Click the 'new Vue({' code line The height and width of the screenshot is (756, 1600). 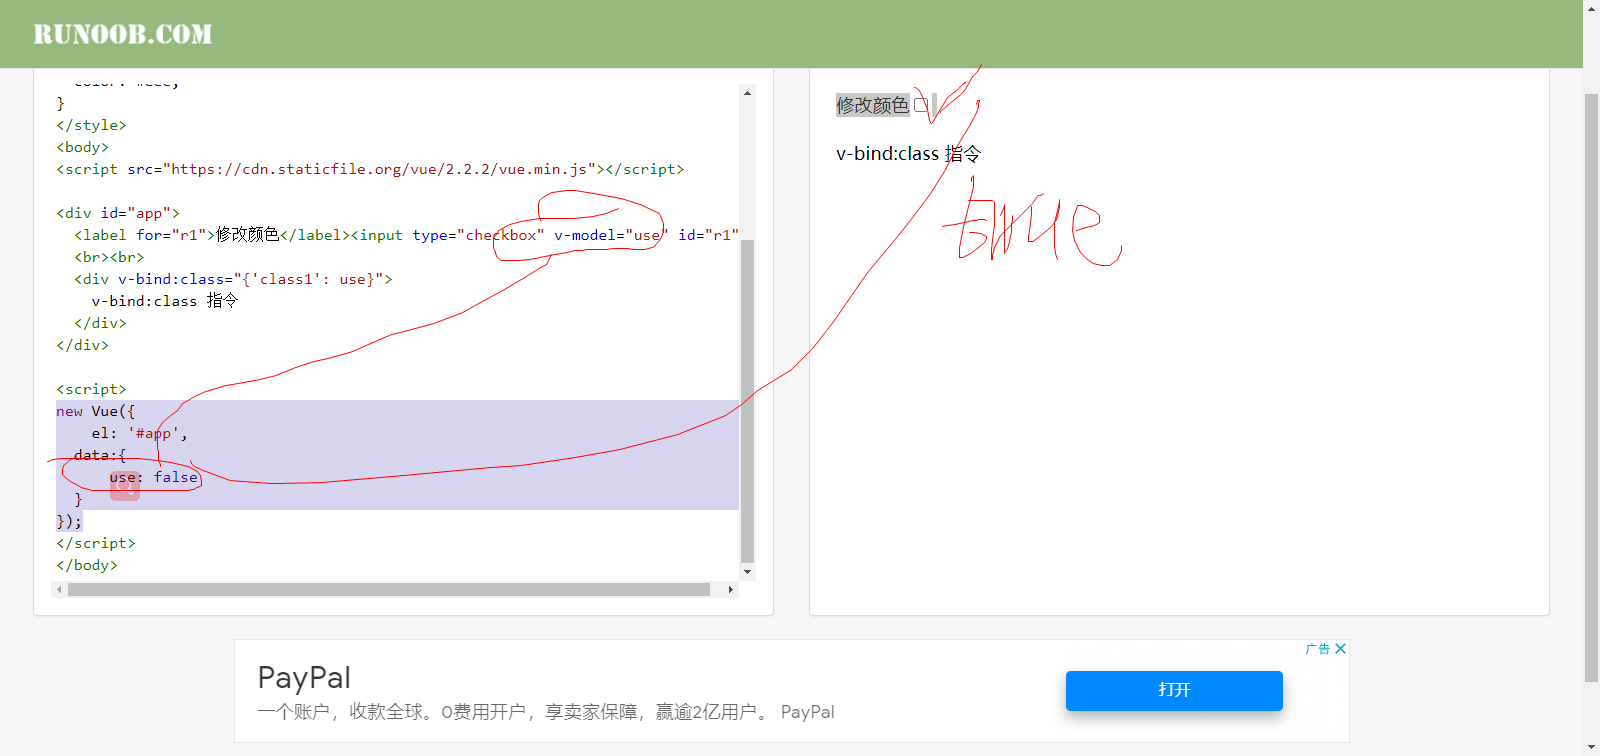(95, 411)
